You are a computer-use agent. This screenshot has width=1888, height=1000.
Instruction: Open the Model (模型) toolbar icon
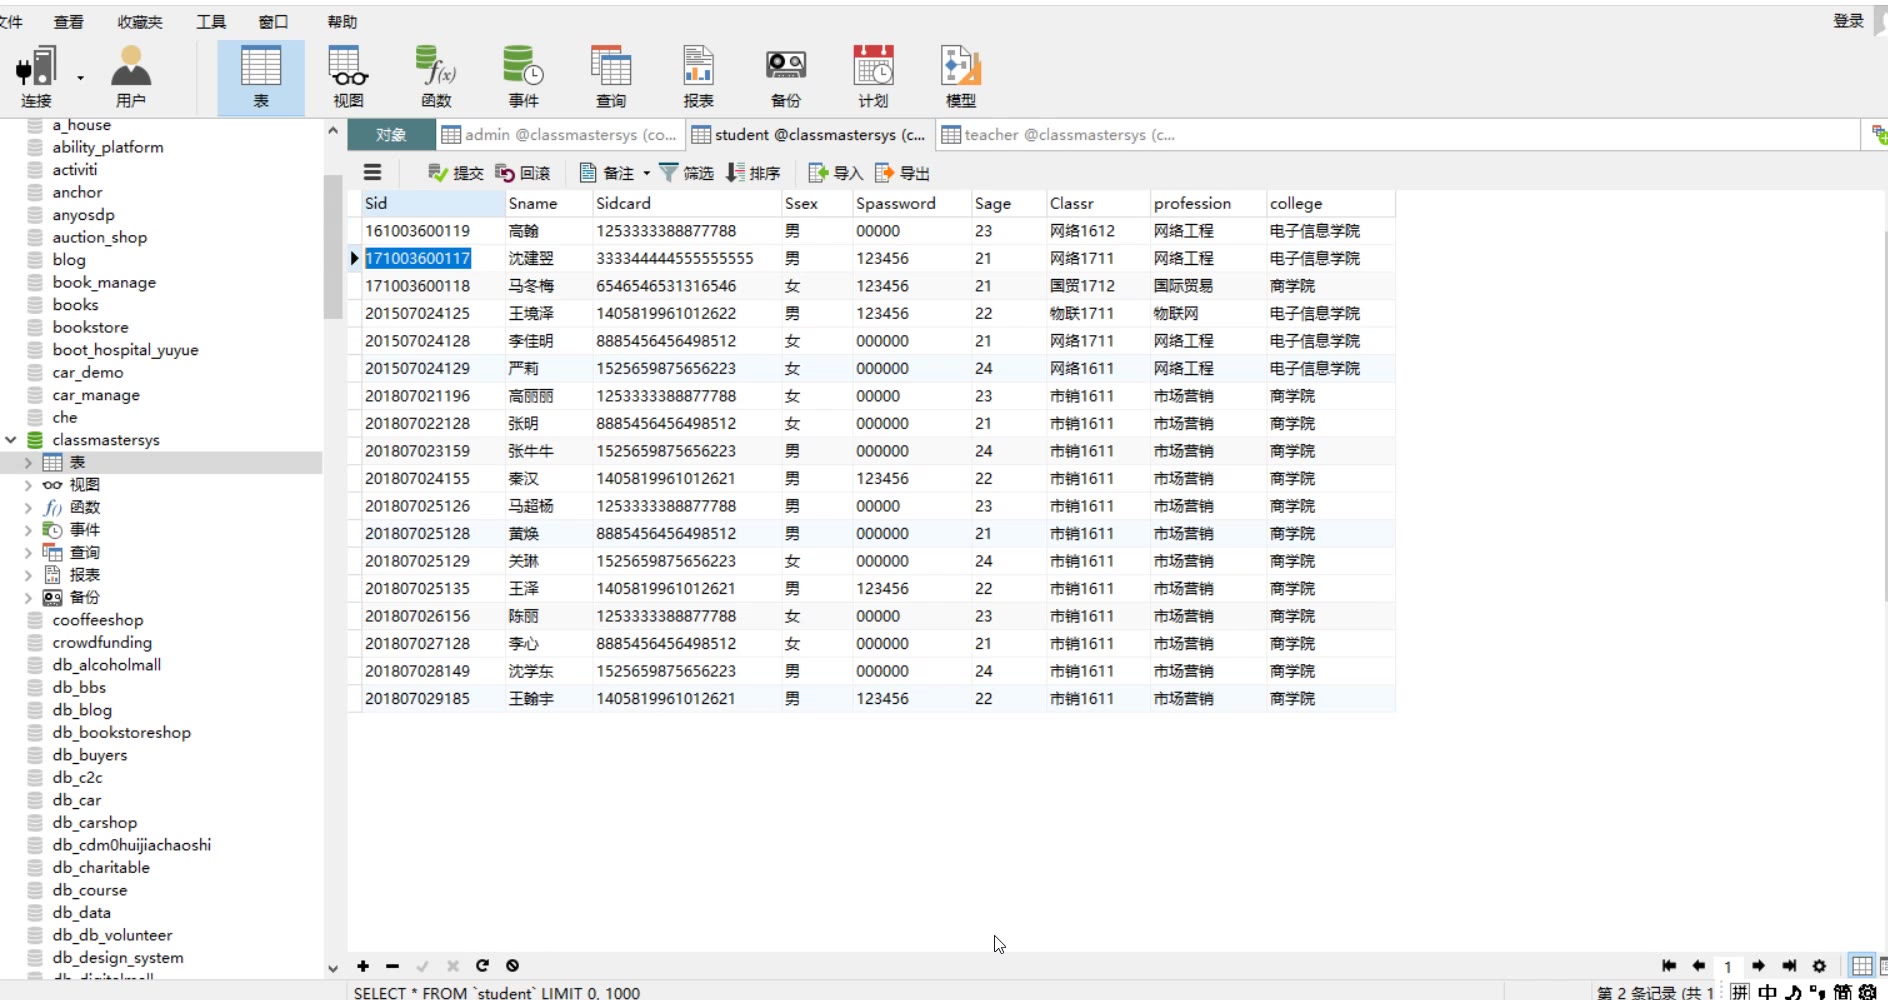pos(960,76)
